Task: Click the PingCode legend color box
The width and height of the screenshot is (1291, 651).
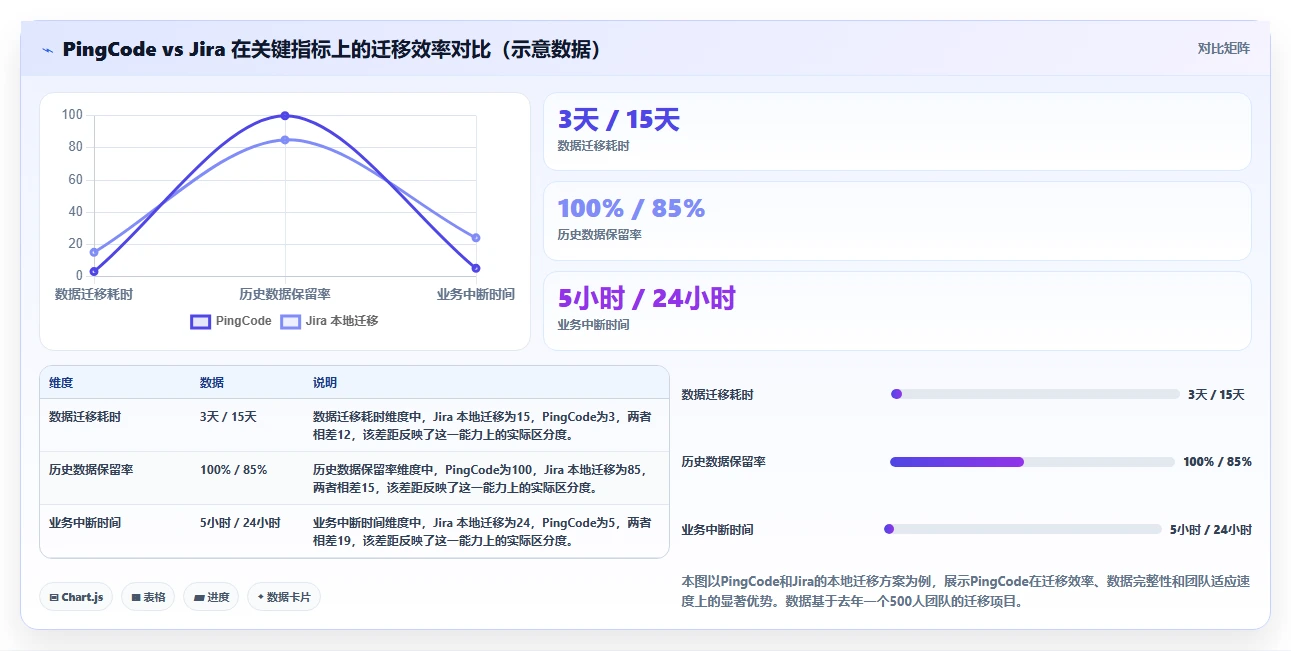Action: click(x=200, y=322)
